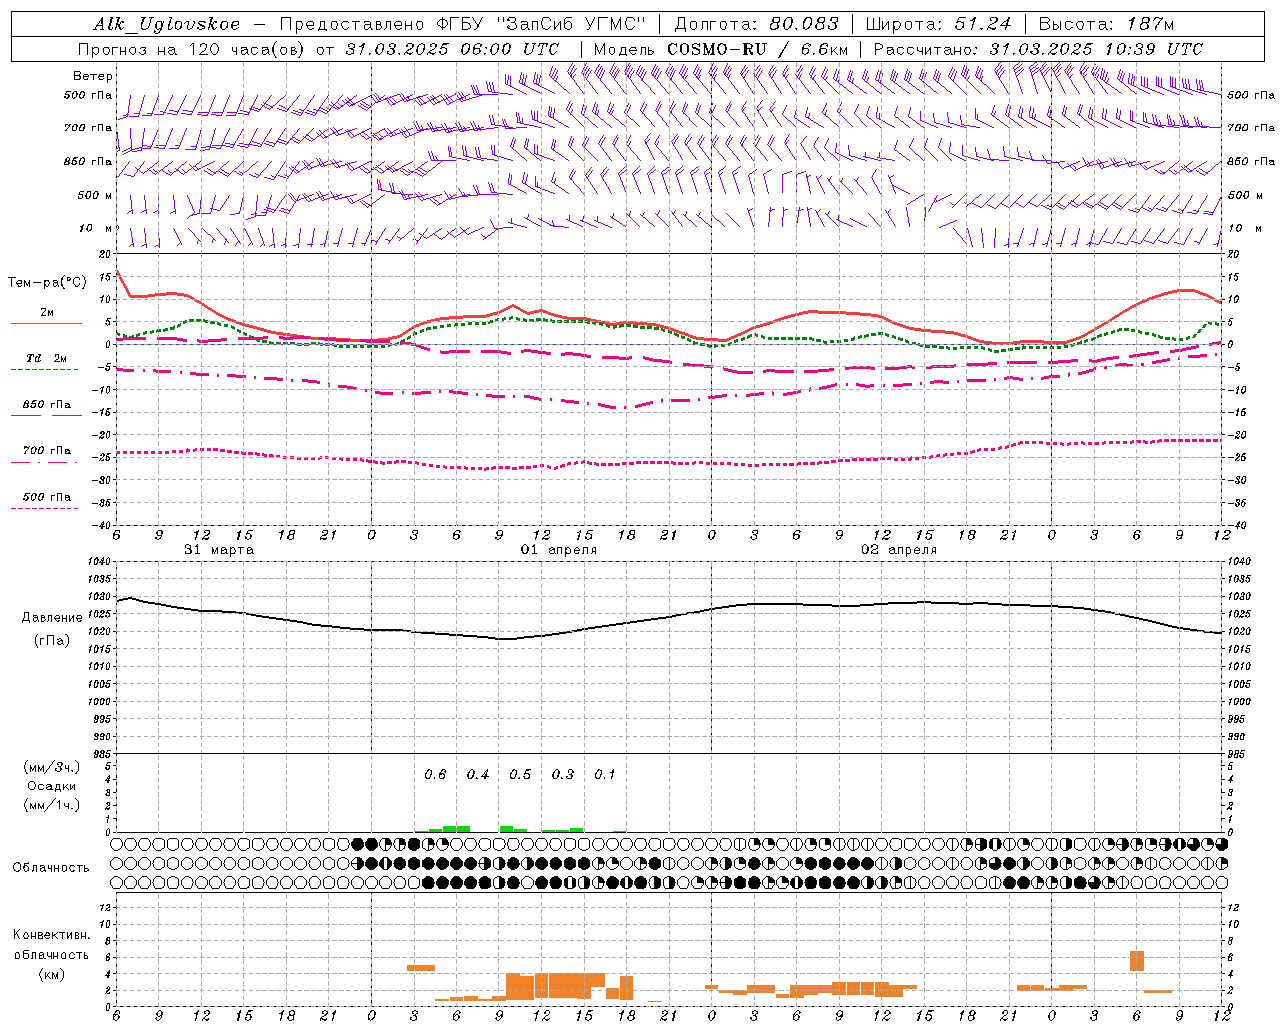The width and height of the screenshot is (1280, 1024).
Task: Click the red line sample under '2м' legend
Action: [x=46, y=323]
